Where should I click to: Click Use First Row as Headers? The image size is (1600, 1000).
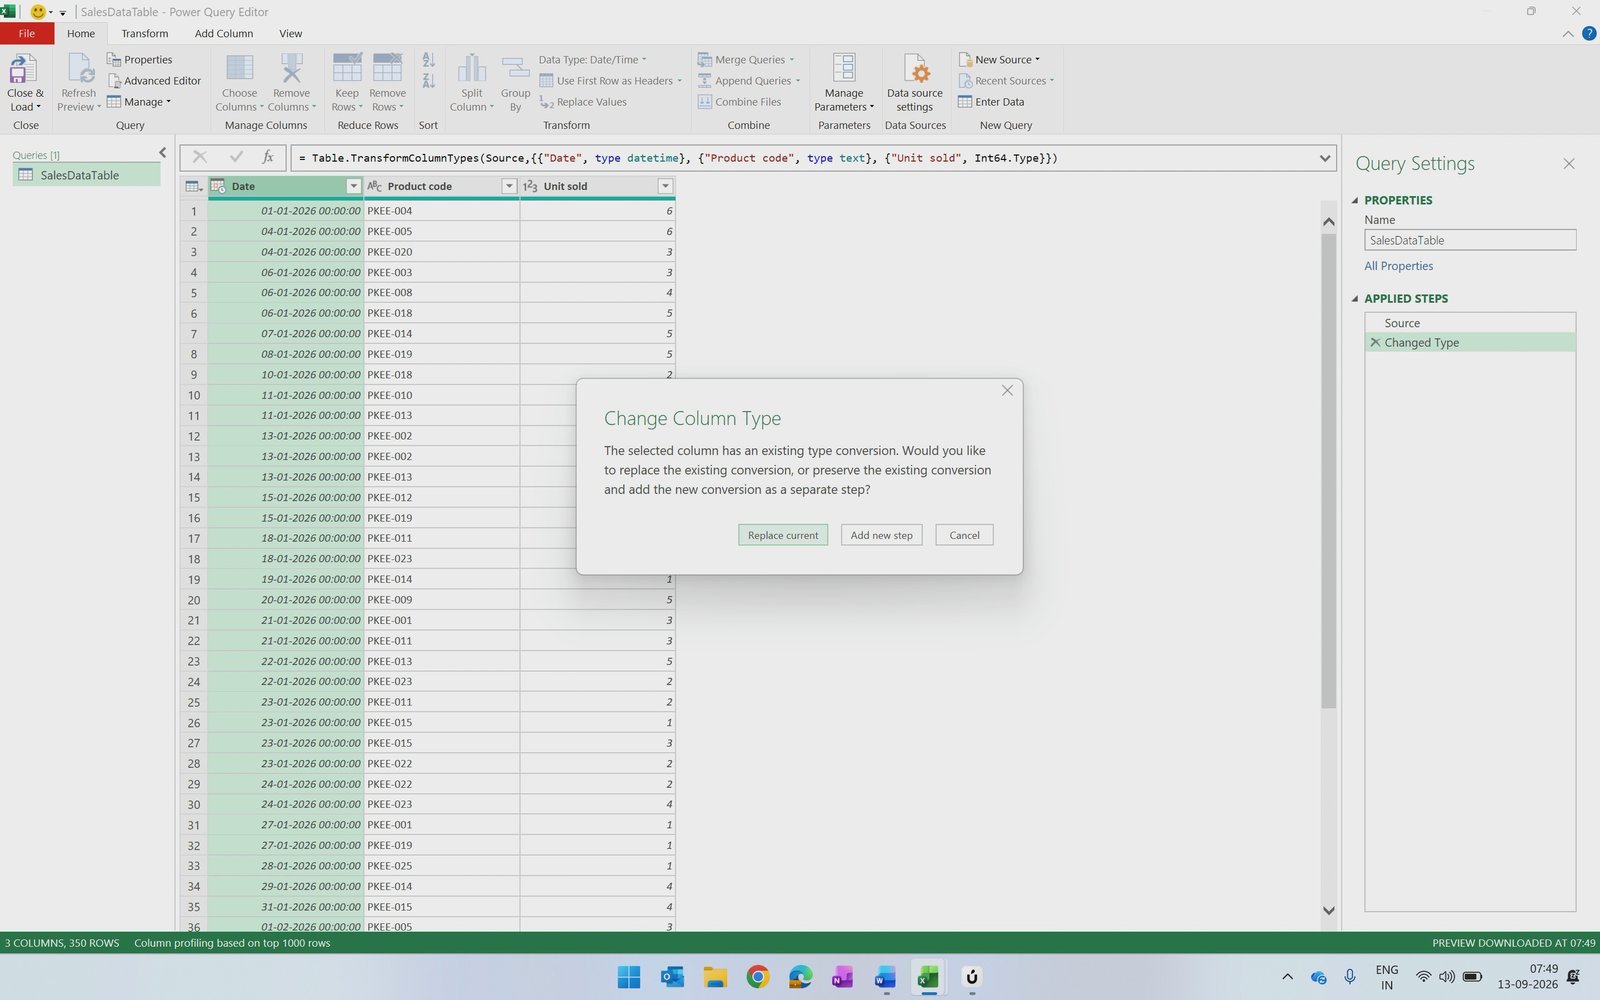(610, 81)
